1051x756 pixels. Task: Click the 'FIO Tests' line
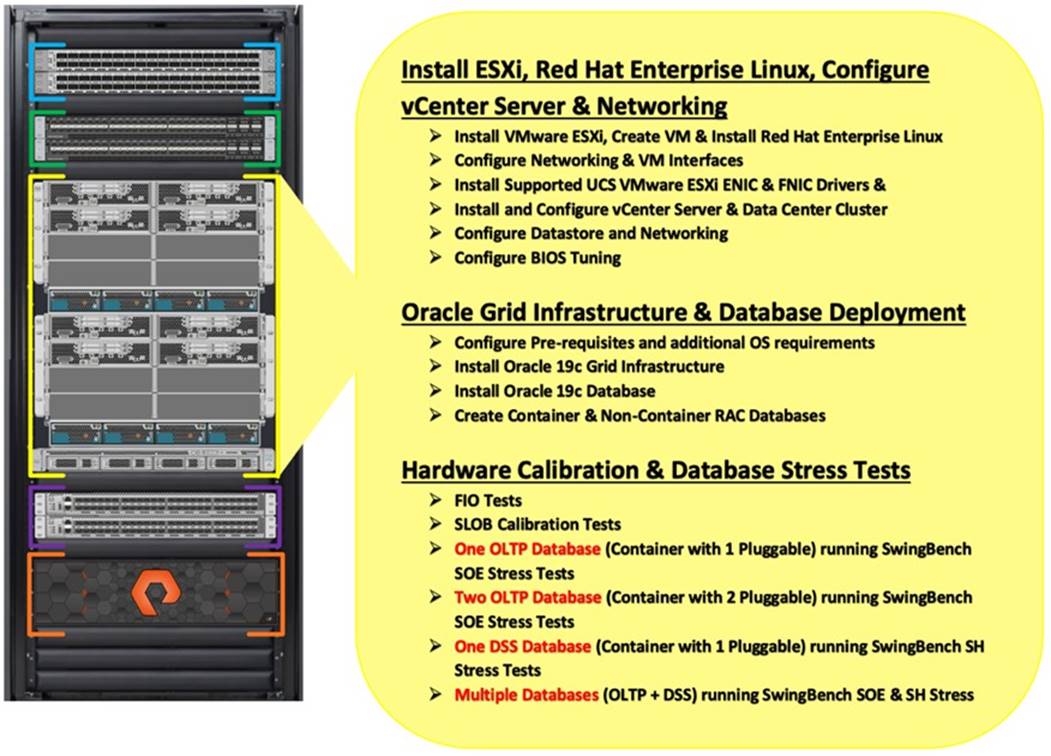[488, 501]
